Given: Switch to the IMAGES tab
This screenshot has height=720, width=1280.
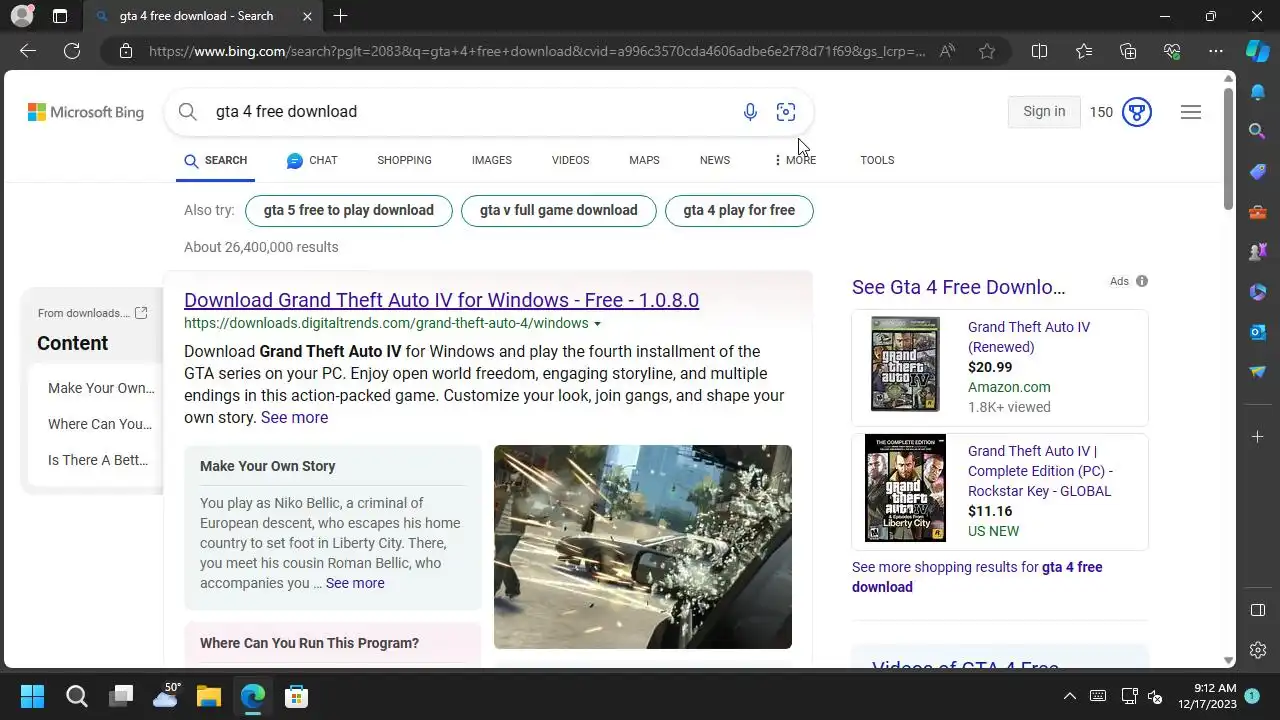Looking at the screenshot, I should coord(492,160).
